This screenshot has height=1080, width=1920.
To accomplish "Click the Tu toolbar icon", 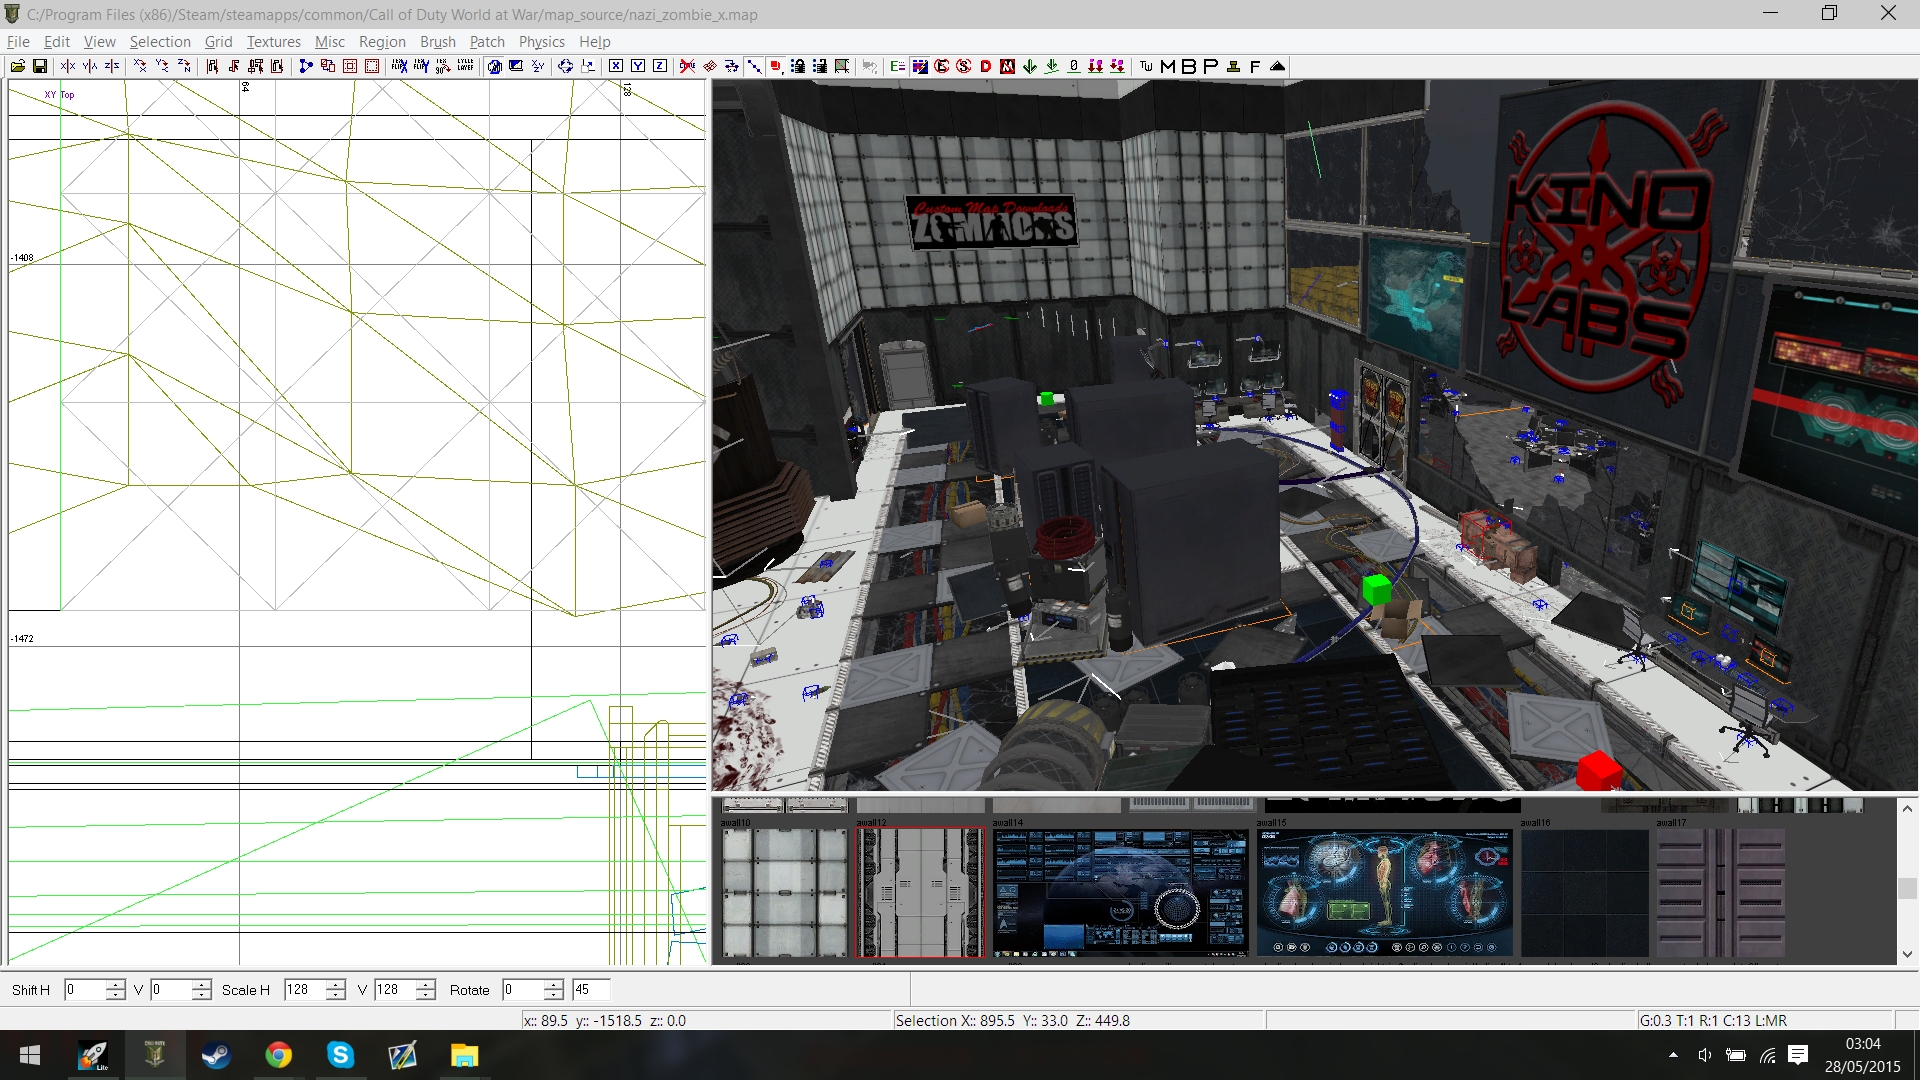I will tap(1145, 66).
